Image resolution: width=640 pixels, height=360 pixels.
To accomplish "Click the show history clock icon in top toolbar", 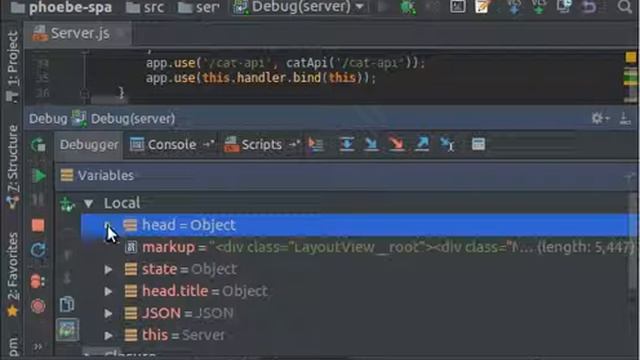I will 564,7.
